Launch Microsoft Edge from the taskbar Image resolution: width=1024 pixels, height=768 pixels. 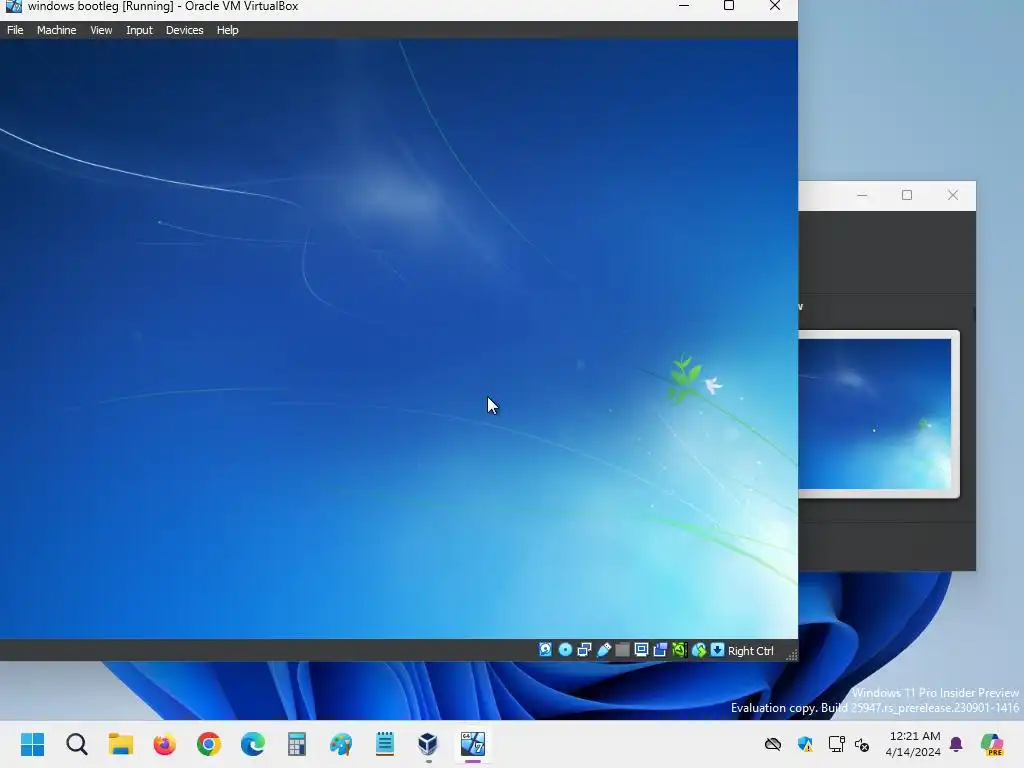pyautogui.click(x=253, y=744)
